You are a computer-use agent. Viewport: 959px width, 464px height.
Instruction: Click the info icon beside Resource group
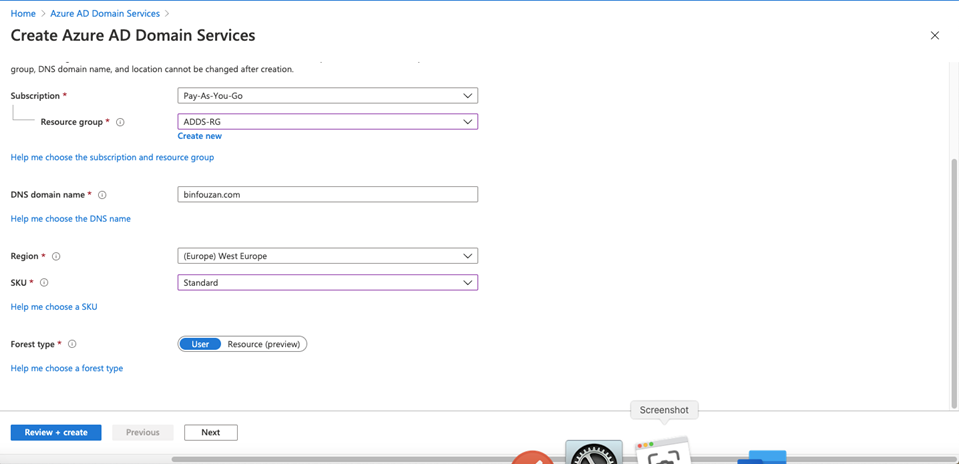[120, 122]
